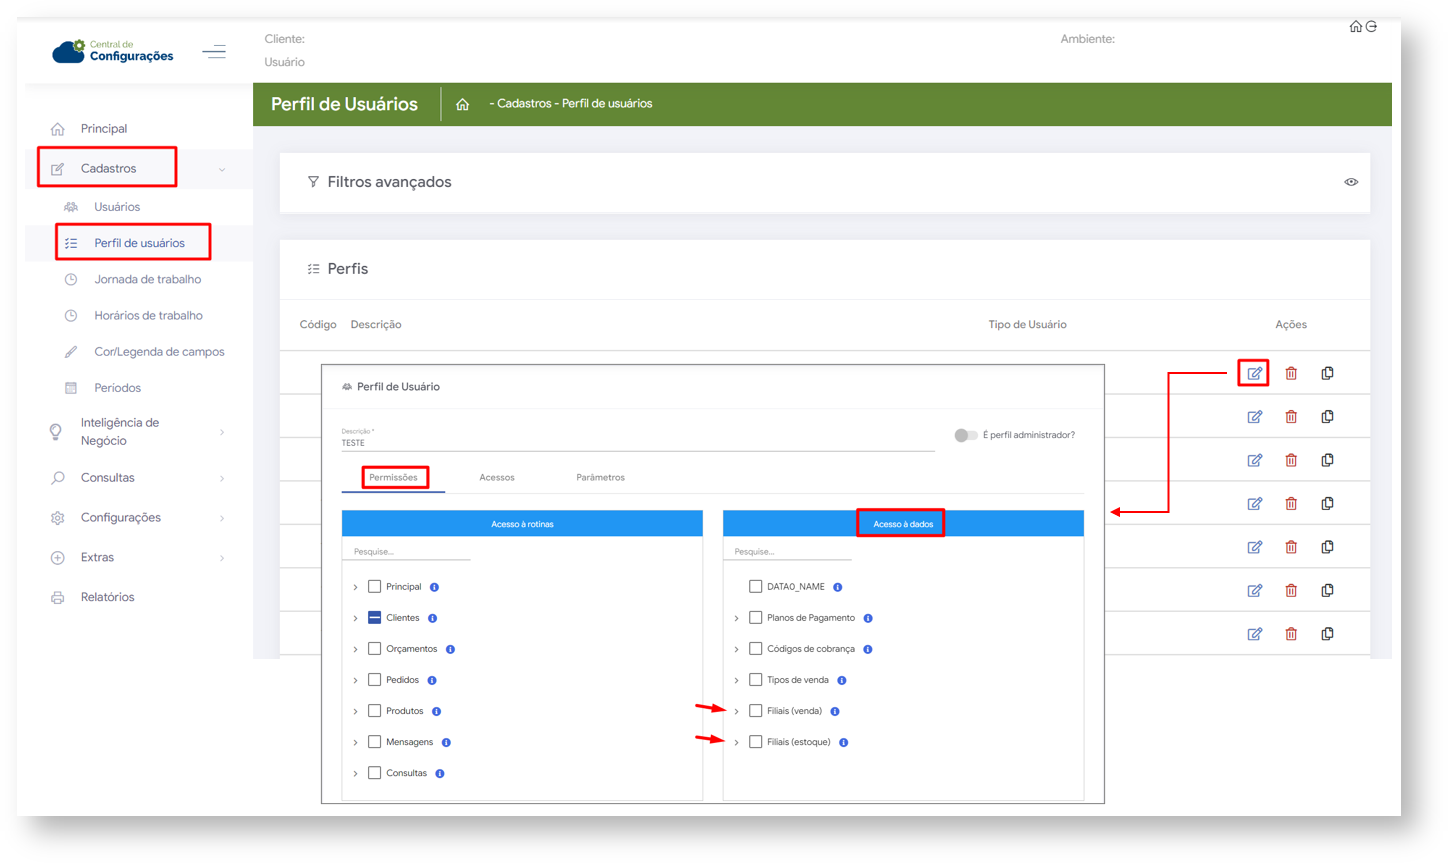Click the info icon next to Orçamentos
This screenshot has width=1449, height=864.
pyautogui.click(x=450, y=650)
